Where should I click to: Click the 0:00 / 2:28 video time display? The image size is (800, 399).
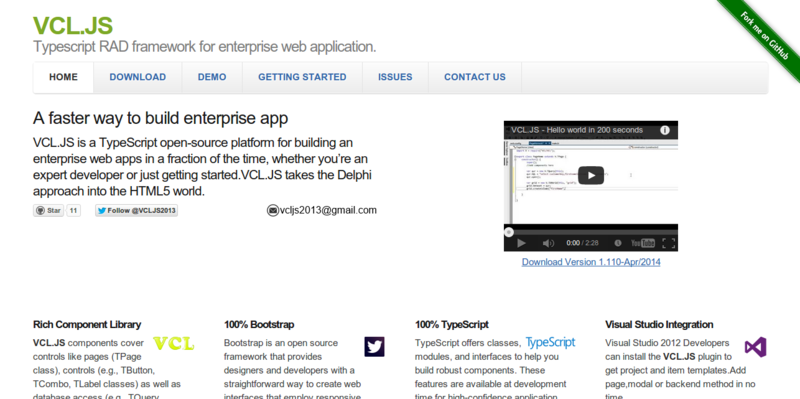(582, 243)
